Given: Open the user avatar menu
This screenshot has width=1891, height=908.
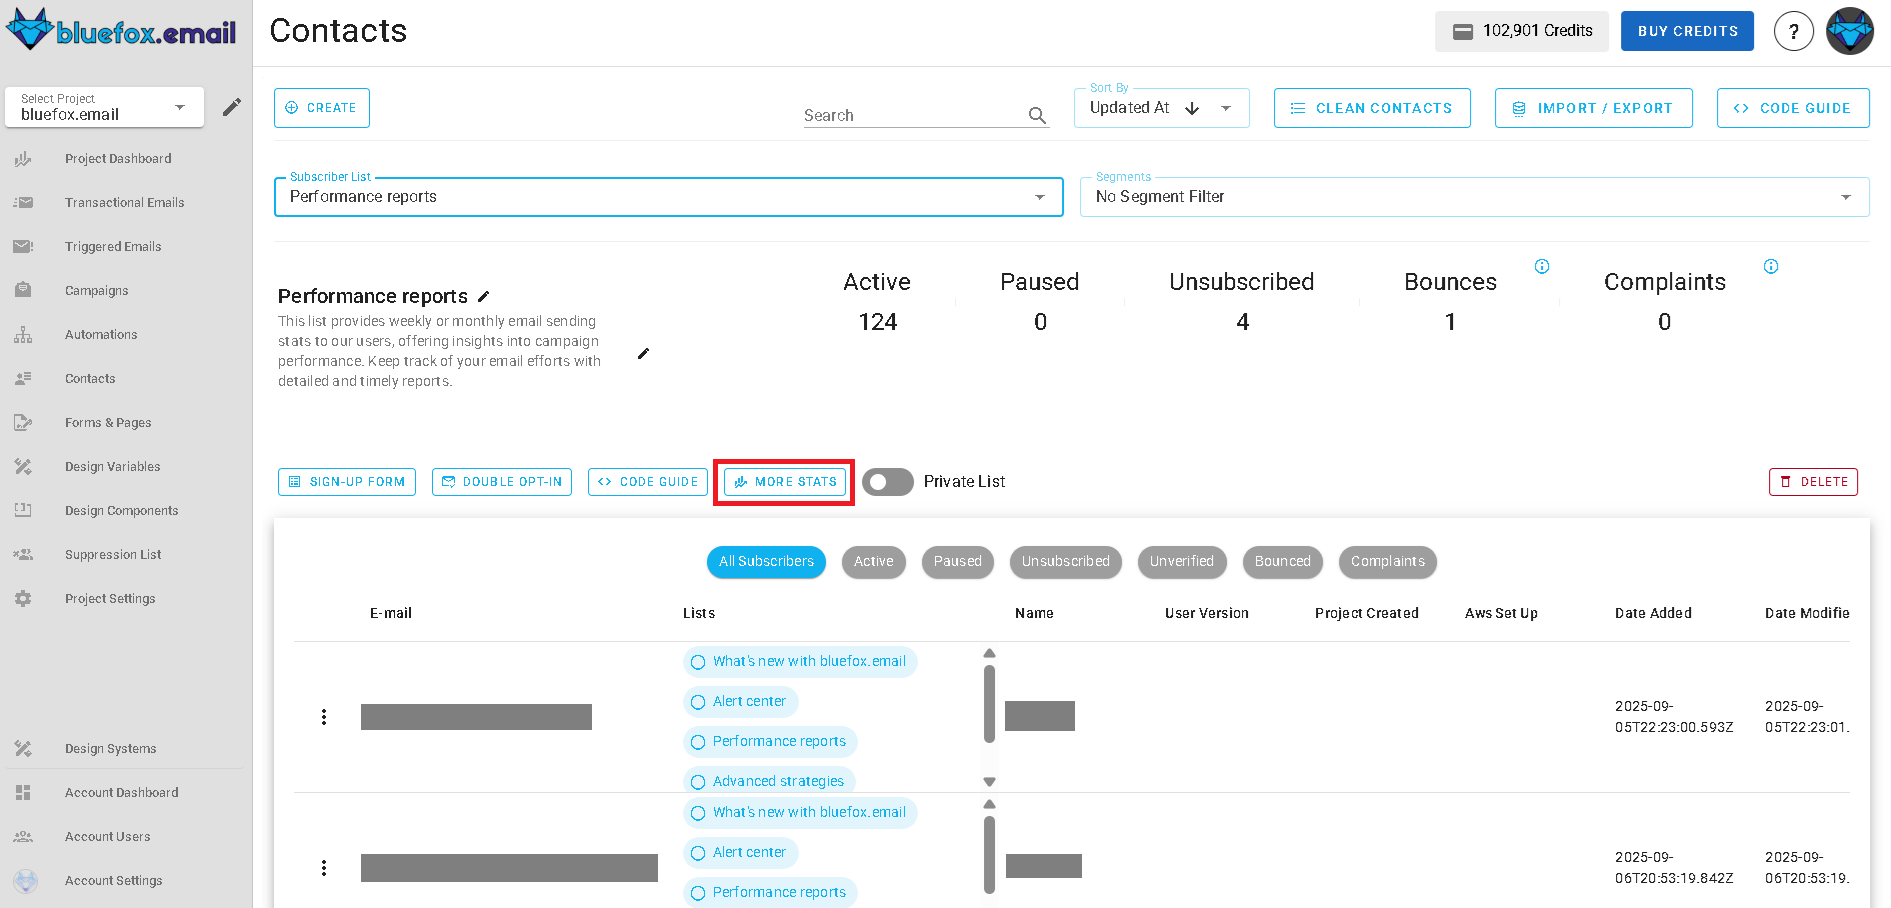Looking at the screenshot, I should point(1849,31).
